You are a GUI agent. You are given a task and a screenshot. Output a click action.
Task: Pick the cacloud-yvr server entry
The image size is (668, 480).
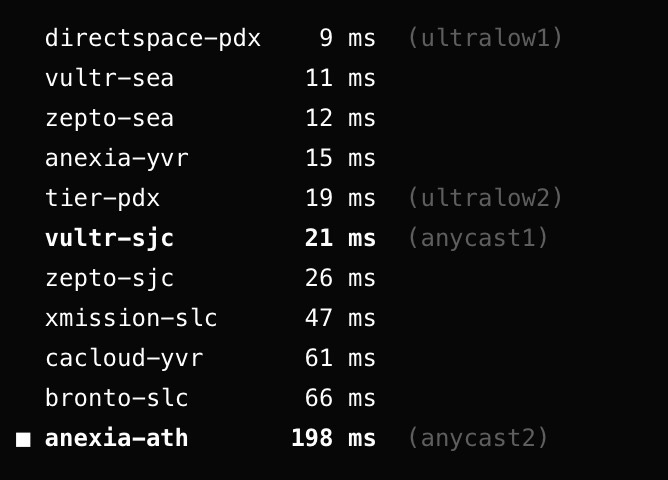[124, 358]
